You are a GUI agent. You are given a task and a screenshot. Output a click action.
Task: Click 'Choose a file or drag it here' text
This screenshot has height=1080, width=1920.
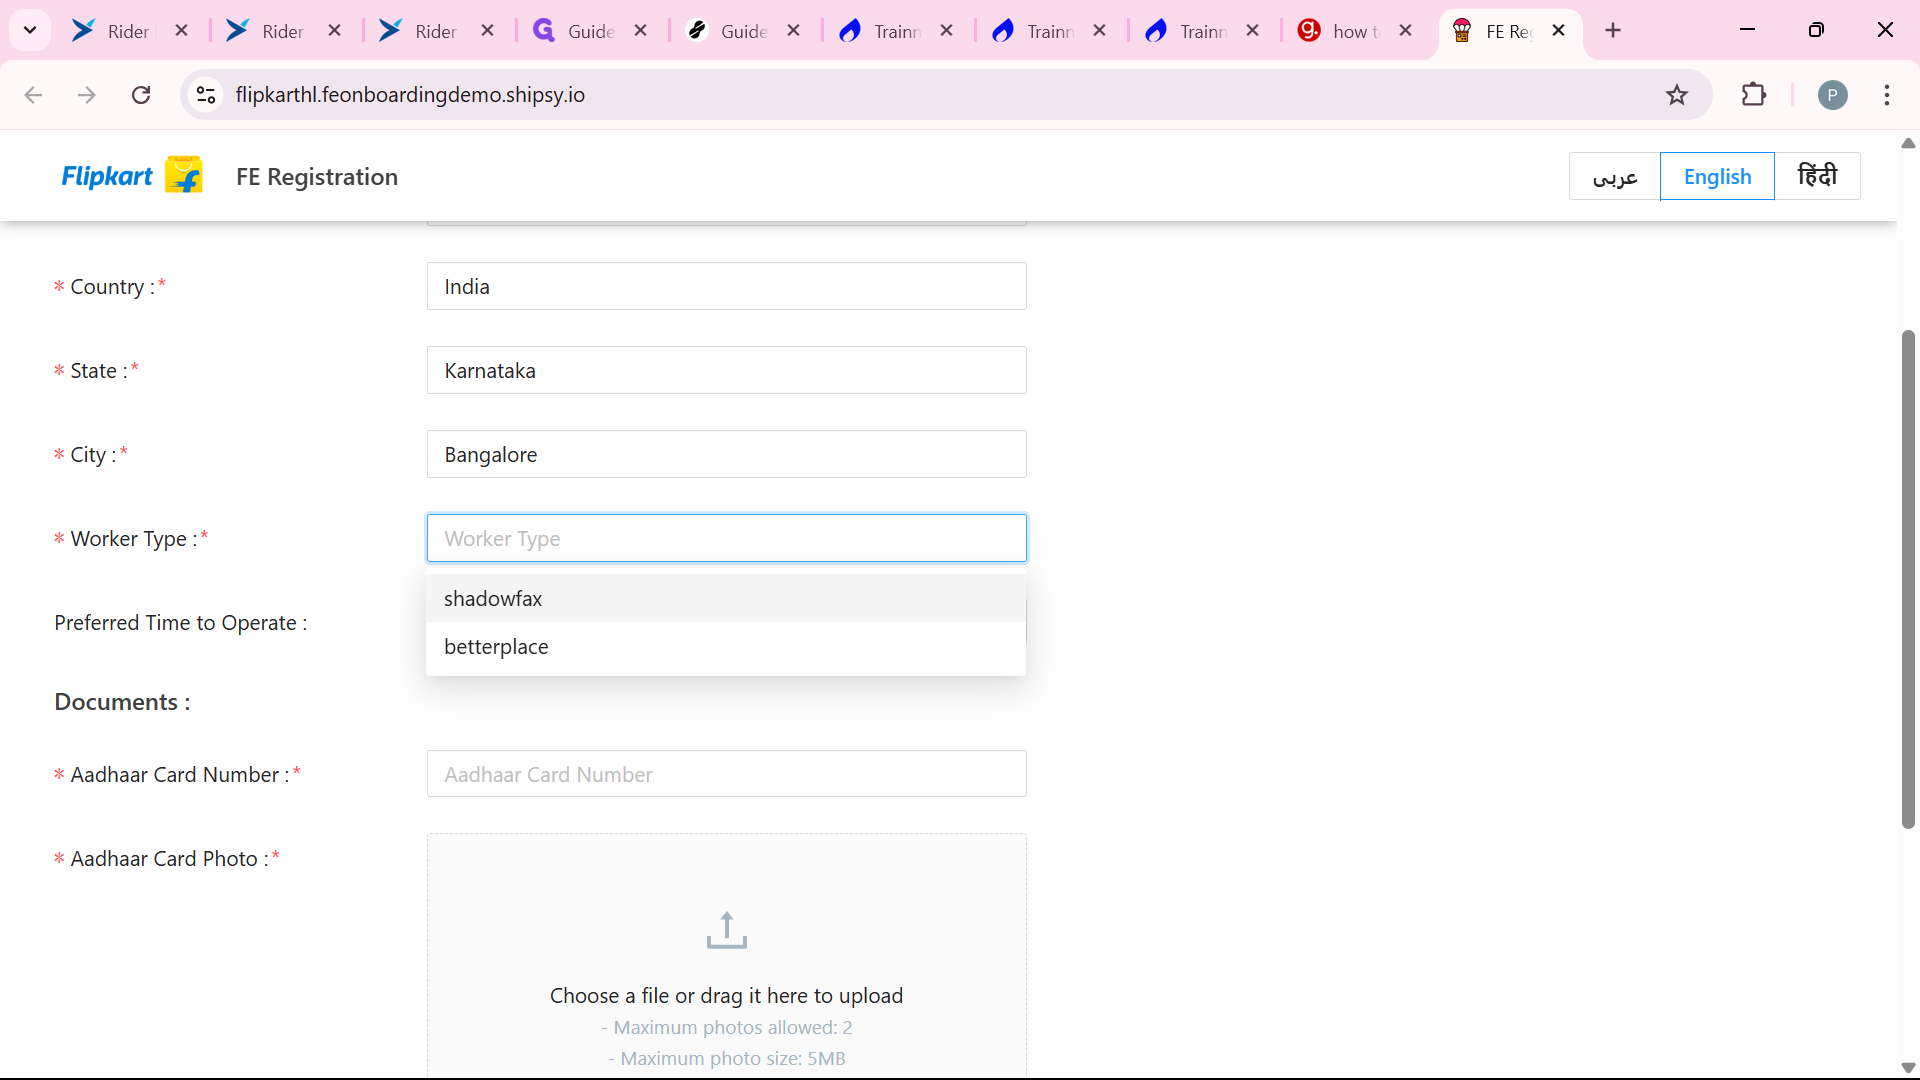click(726, 995)
